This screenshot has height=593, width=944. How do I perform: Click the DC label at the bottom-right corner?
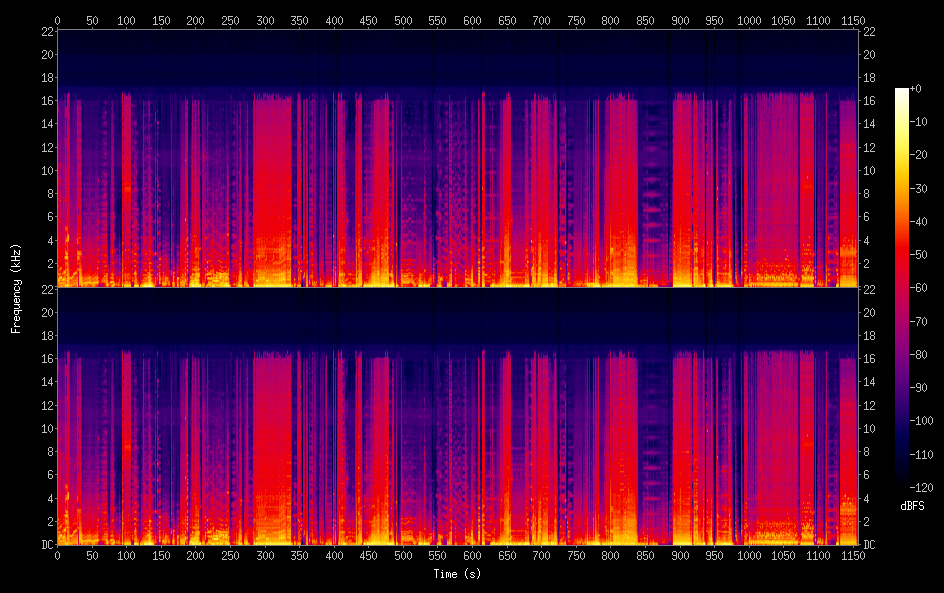coord(869,545)
